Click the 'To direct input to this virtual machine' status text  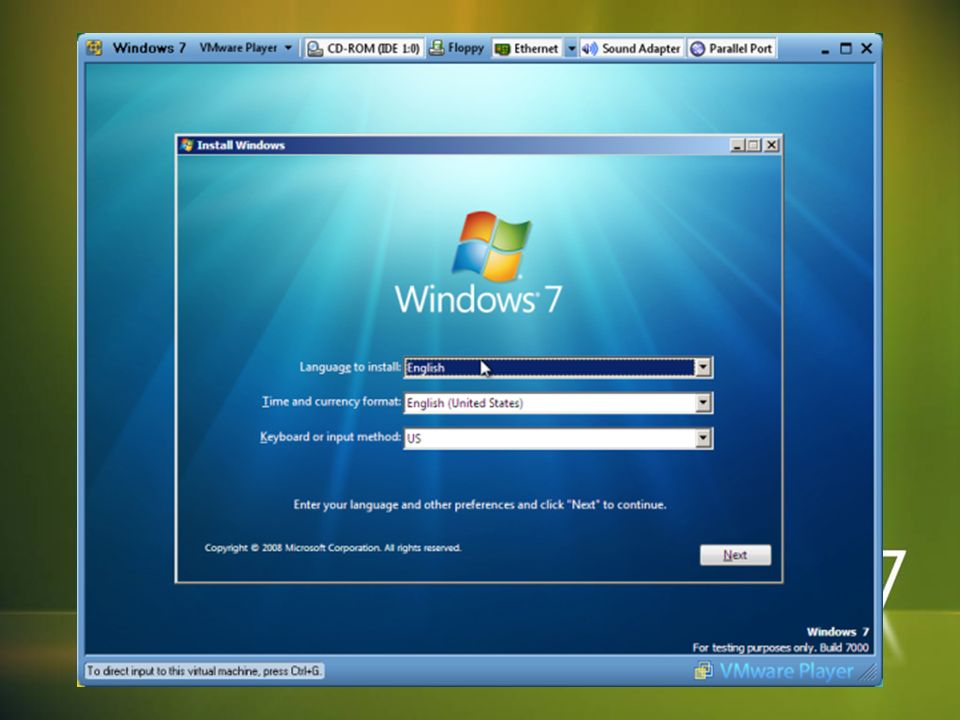pos(203,671)
